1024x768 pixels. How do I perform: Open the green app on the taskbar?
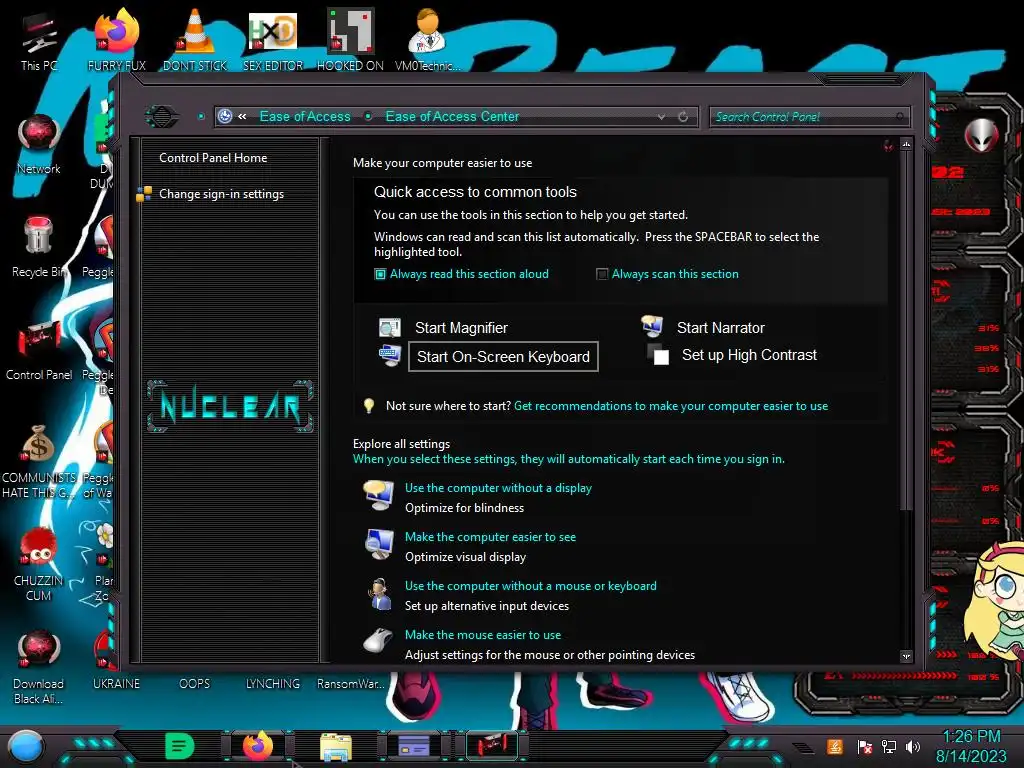pyautogui.click(x=180, y=745)
